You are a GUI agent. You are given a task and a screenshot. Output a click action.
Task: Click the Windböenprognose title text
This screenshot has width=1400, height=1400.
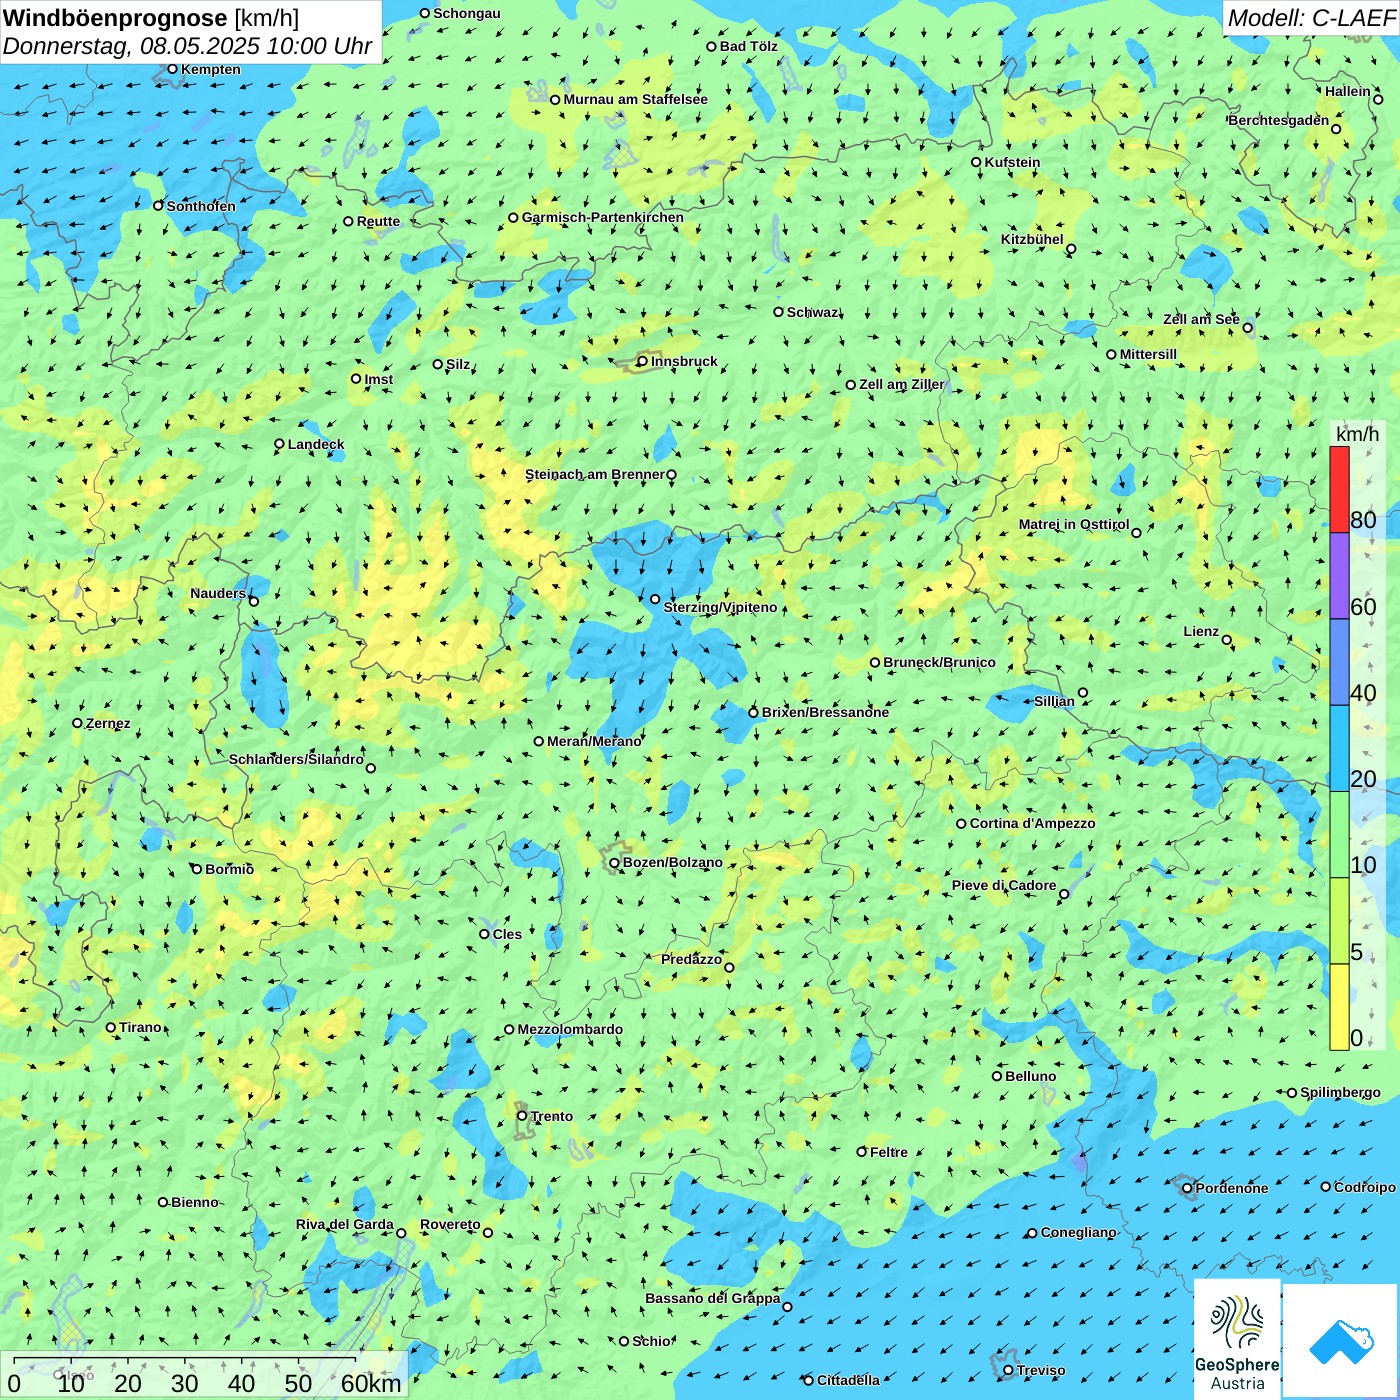tap(116, 18)
